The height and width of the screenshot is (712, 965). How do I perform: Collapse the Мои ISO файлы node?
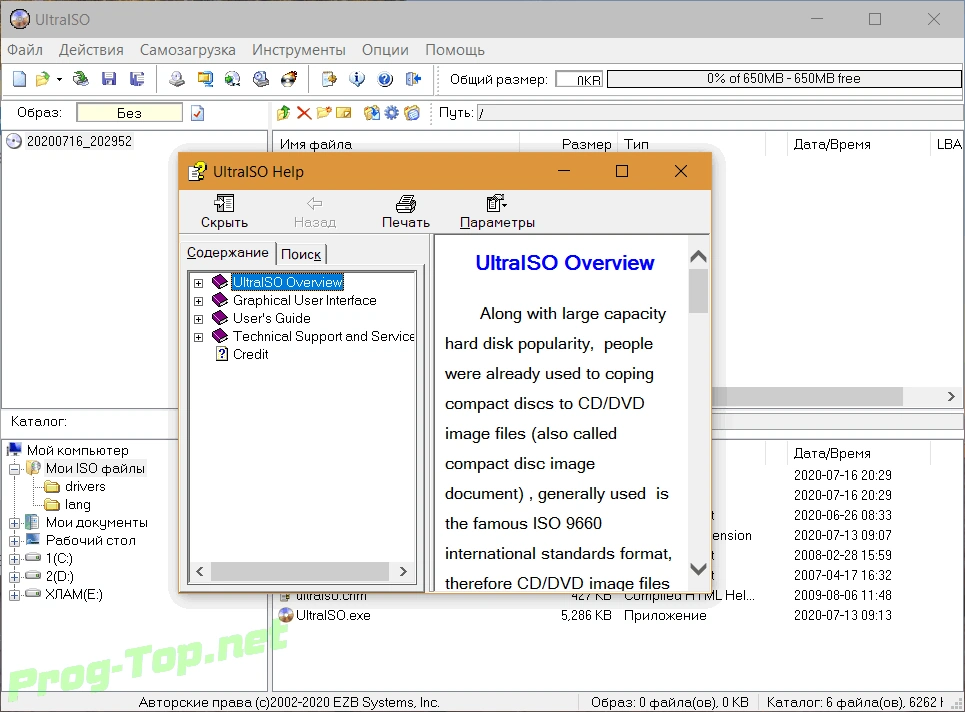click(x=15, y=469)
